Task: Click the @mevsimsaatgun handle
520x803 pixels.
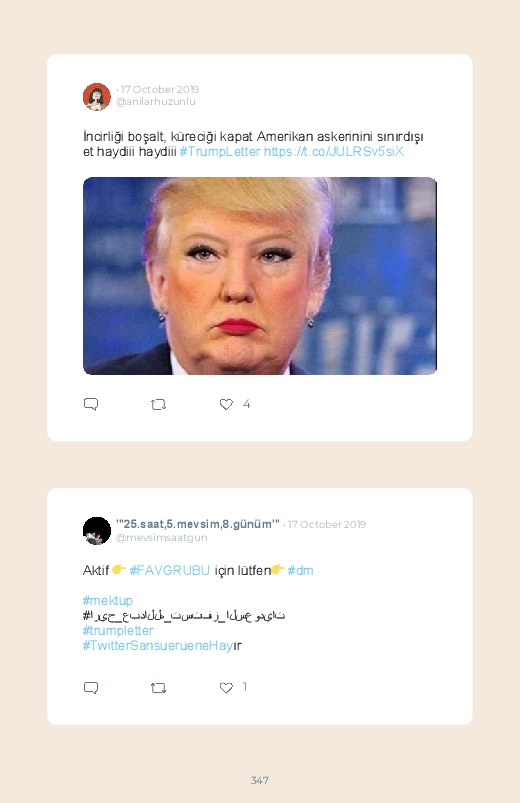Action: [x=161, y=537]
